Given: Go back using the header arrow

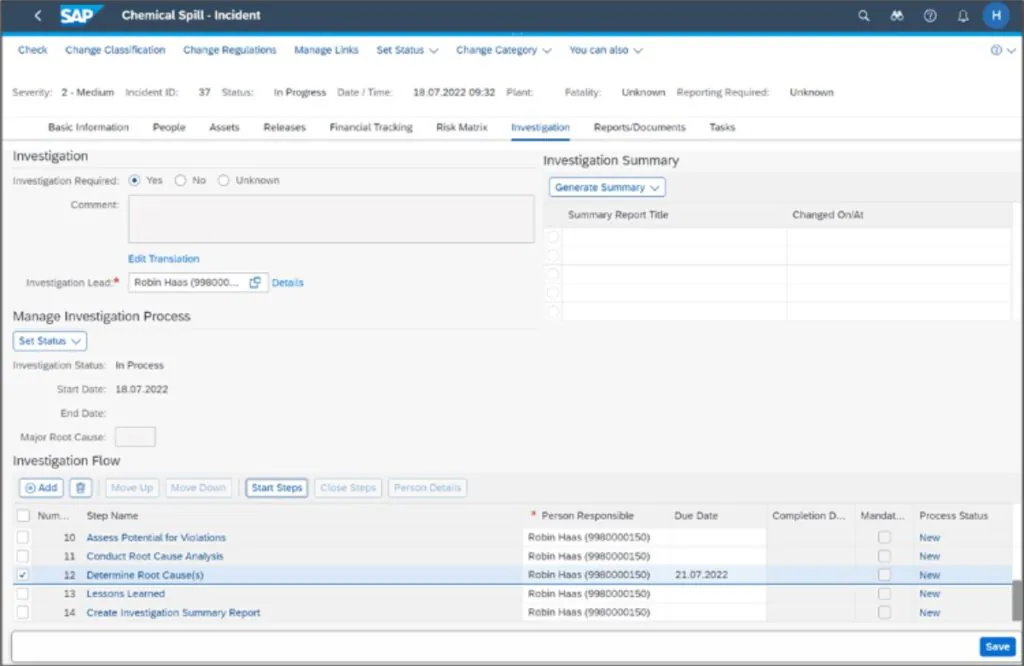Looking at the screenshot, I should 38,15.
